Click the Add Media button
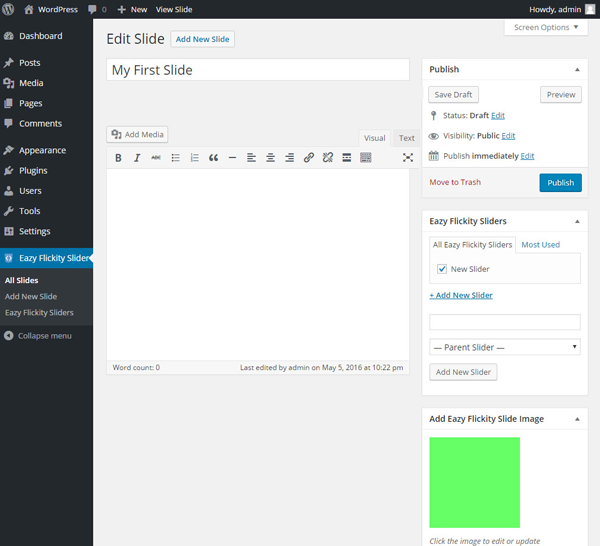Image resolution: width=600 pixels, height=546 pixels. pyautogui.click(x=137, y=134)
